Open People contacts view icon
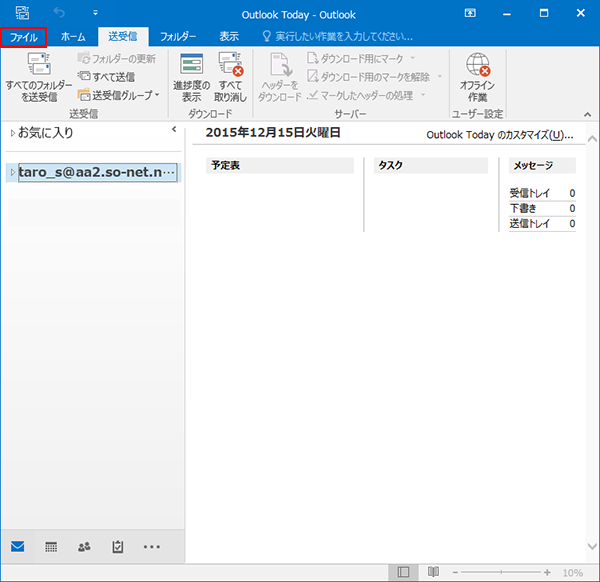600x582 pixels. pyautogui.click(x=84, y=546)
